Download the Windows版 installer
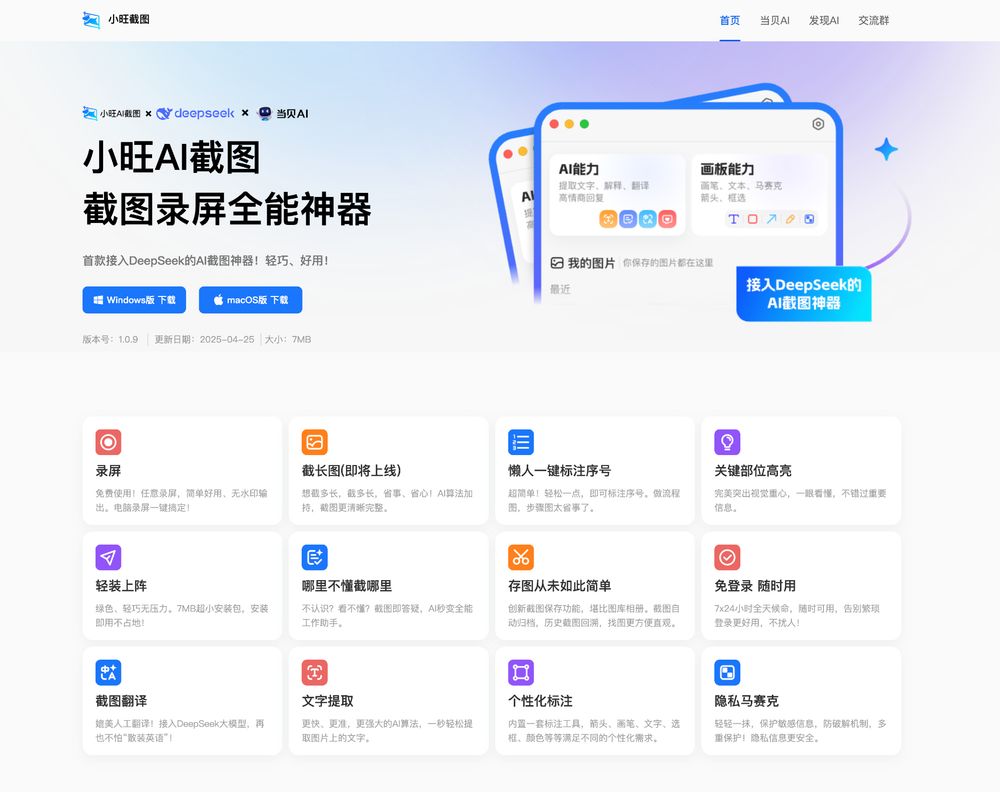1000x792 pixels. click(x=134, y=300)
